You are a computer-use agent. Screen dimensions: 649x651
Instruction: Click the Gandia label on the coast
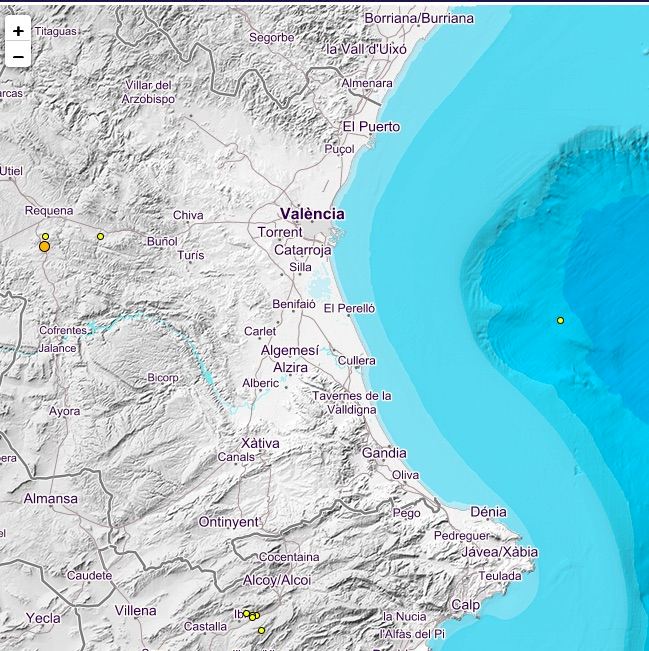click(384, 453)
